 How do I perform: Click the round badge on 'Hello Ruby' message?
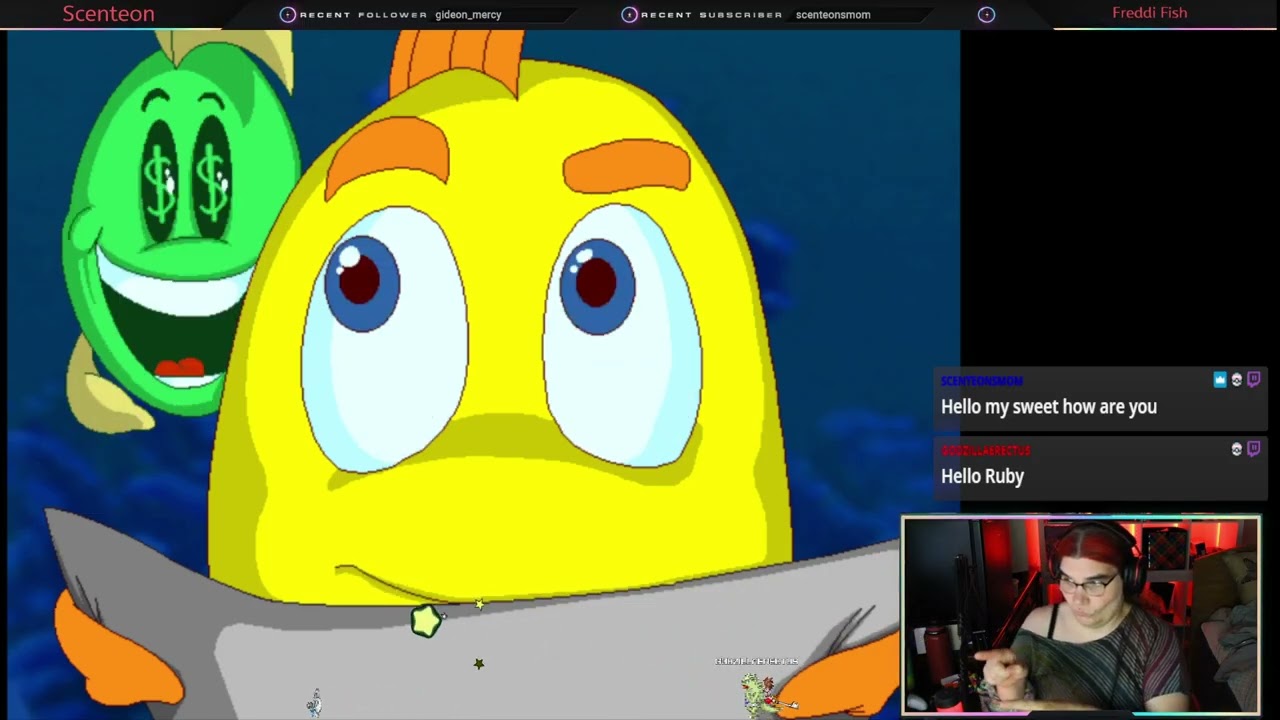[x=1237, y=450]
